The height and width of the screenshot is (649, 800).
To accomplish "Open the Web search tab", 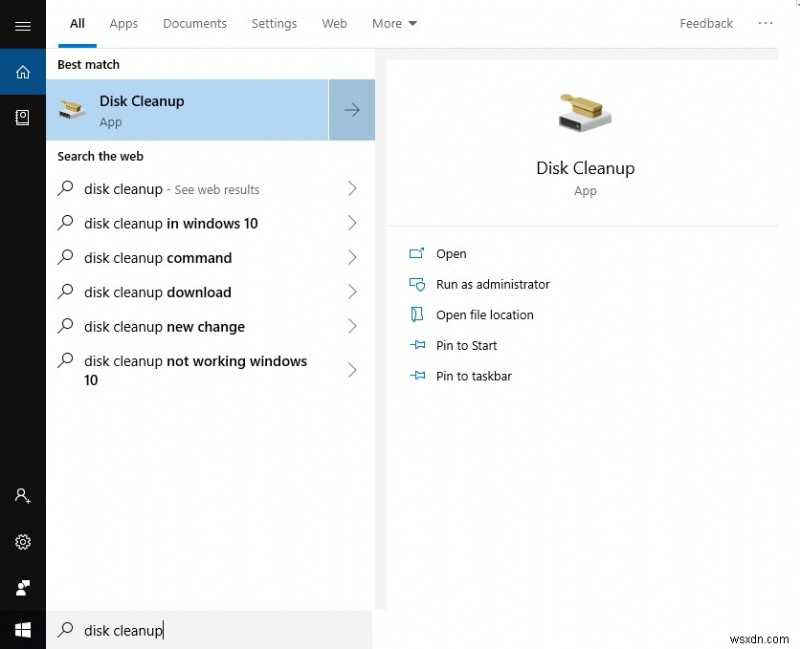I will click(334, 23).
